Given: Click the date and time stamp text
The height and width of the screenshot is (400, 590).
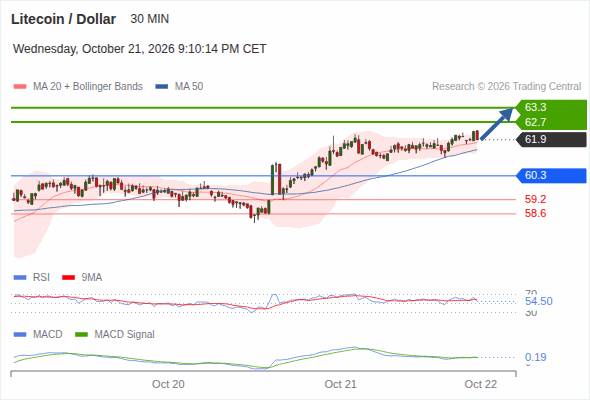Looking at the screenshot, I should (140, 49).
